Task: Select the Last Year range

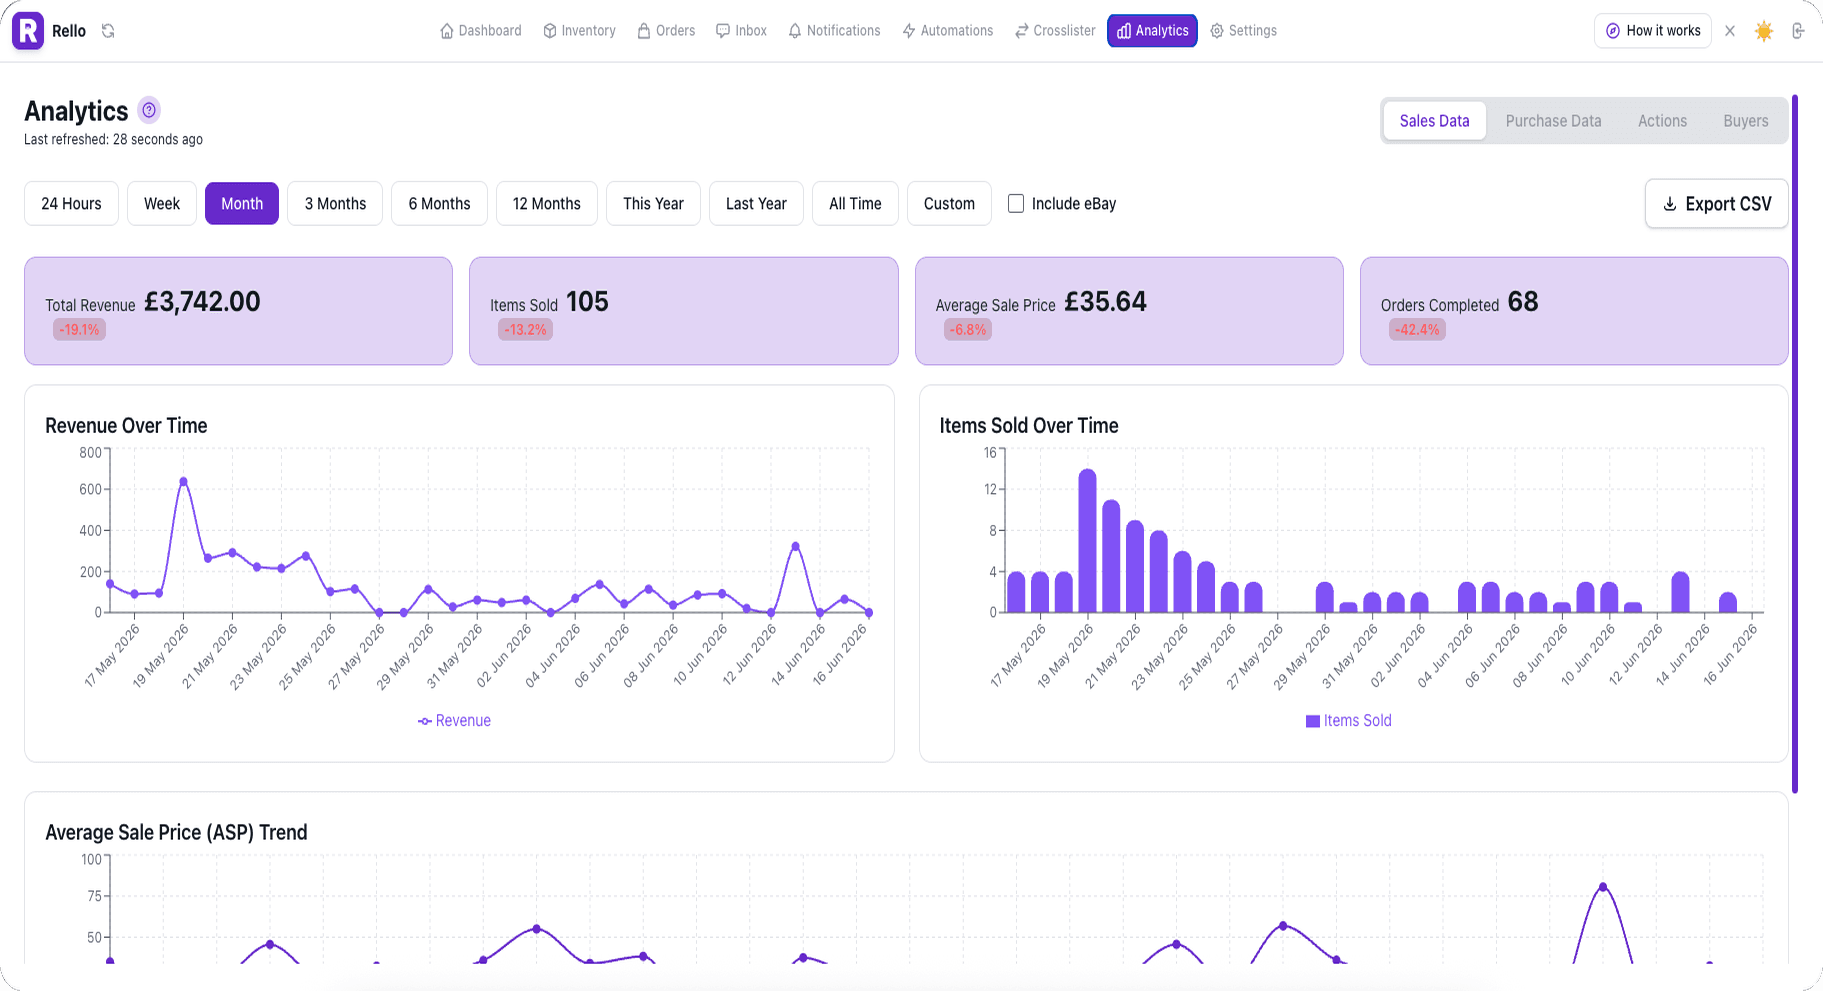Action: click(x=756, y=204)
